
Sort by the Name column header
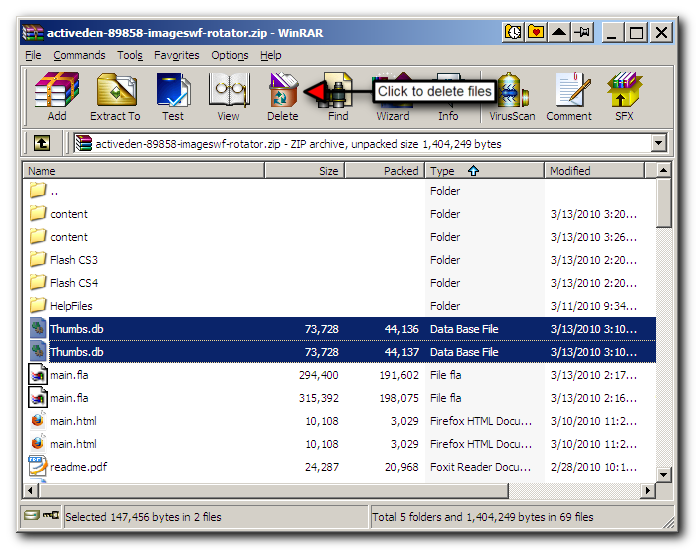point(143,170)
